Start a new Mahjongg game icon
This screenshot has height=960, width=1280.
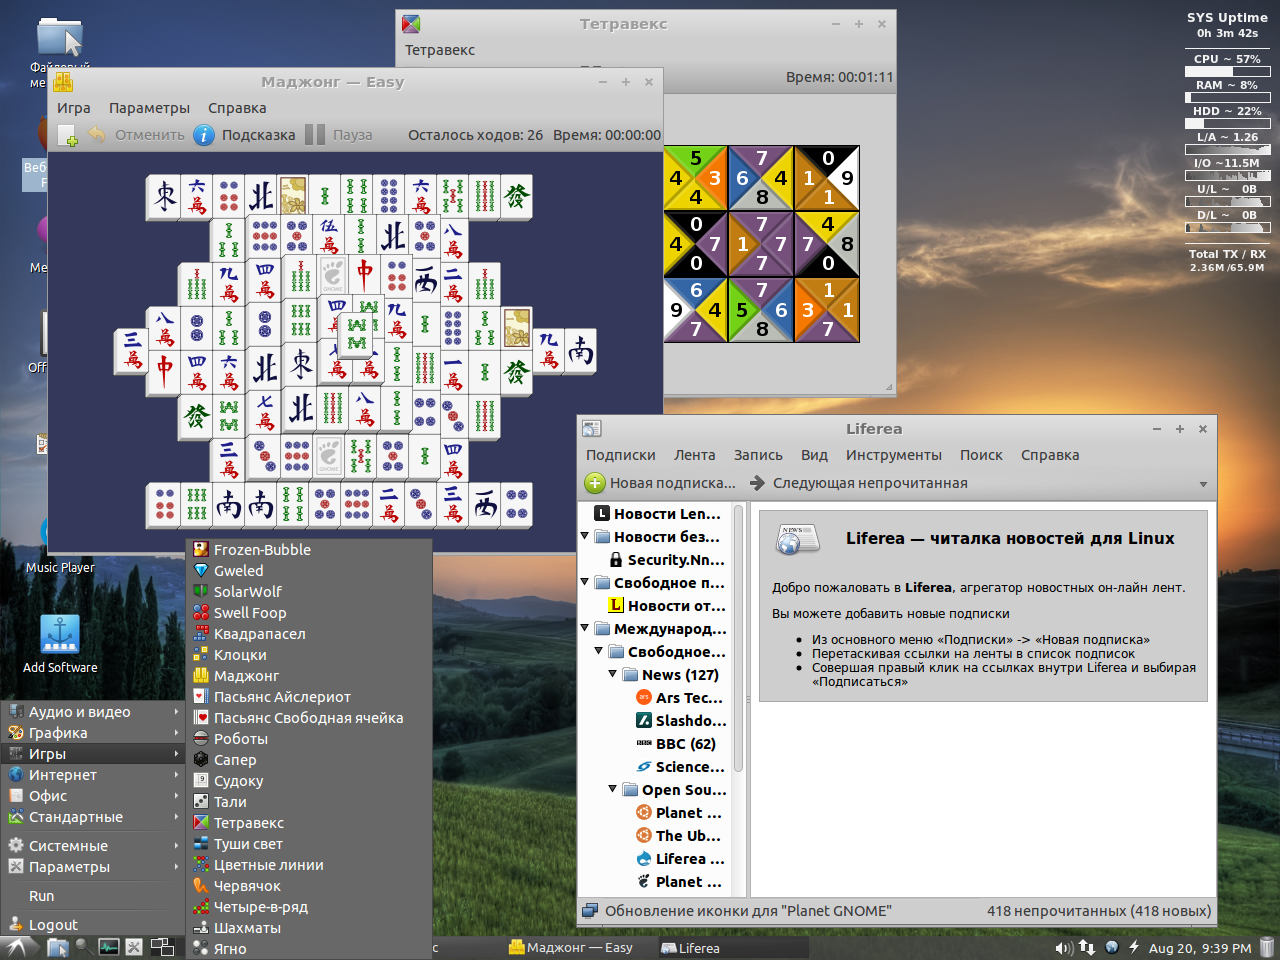tap(67, 135)
